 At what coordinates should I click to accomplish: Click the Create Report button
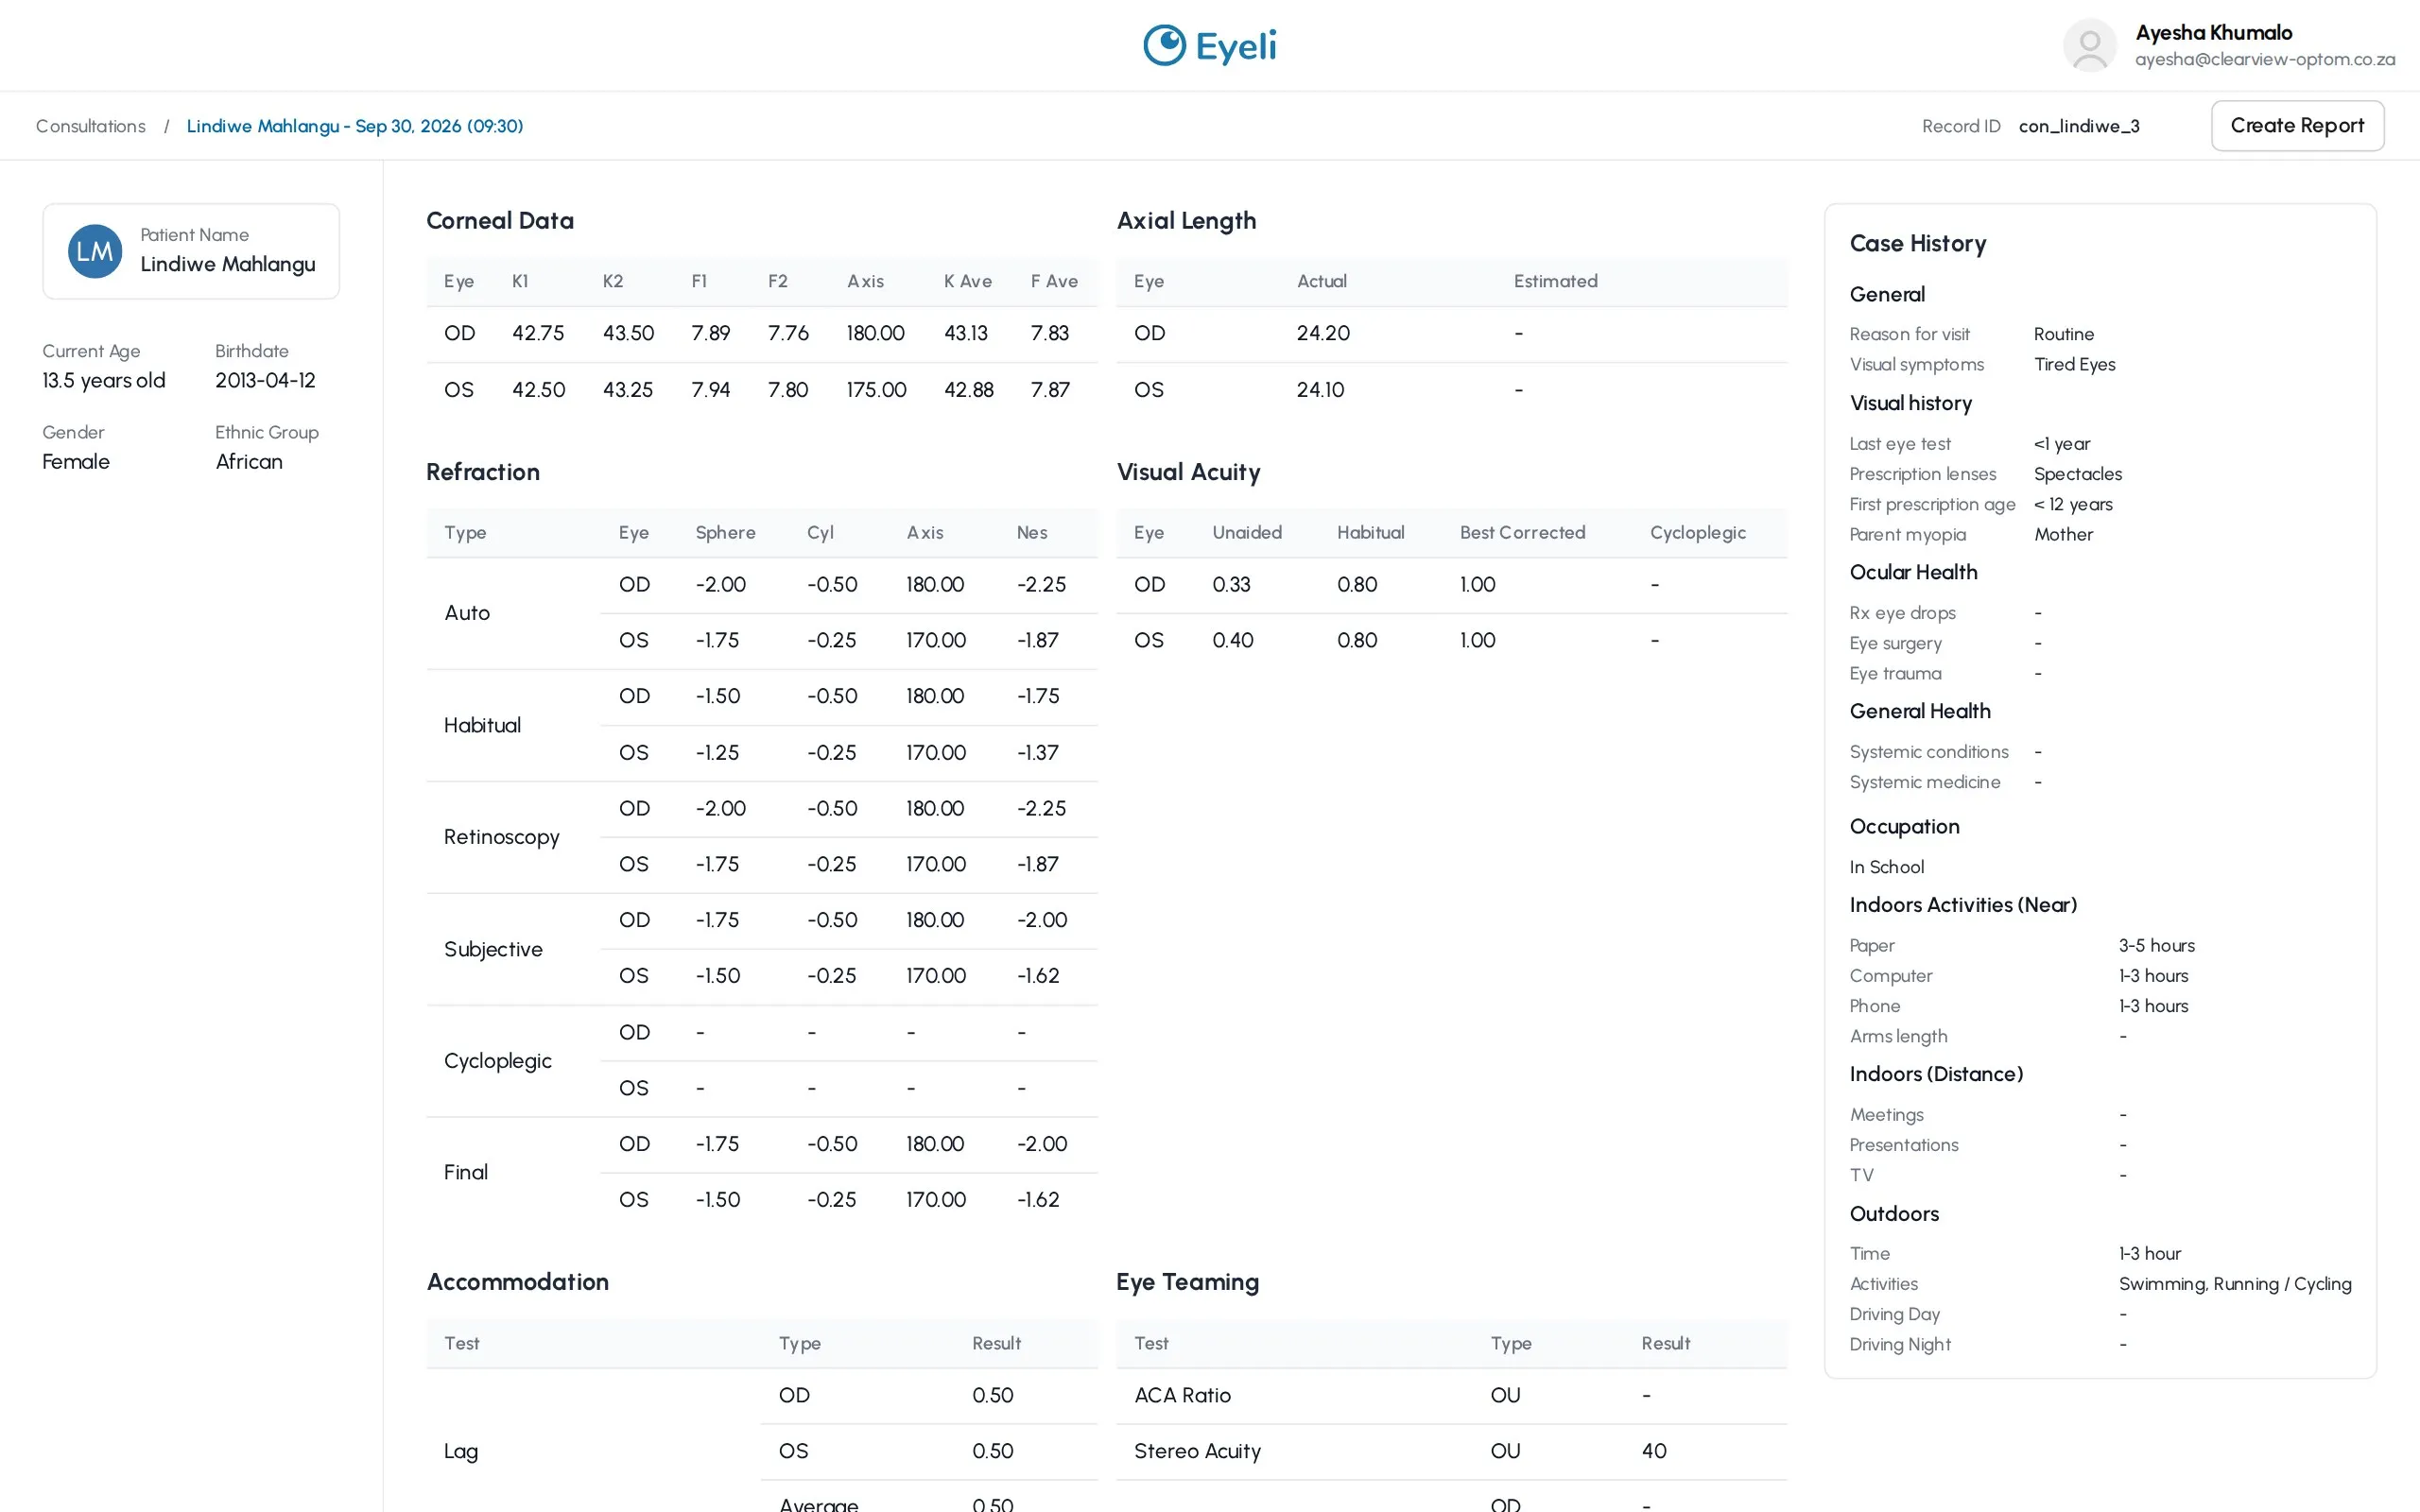2297,126
